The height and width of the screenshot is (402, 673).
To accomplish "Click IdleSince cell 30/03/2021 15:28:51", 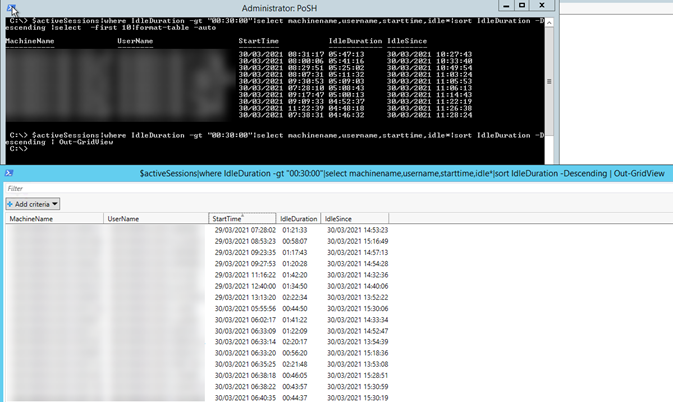I will [358, 375].
